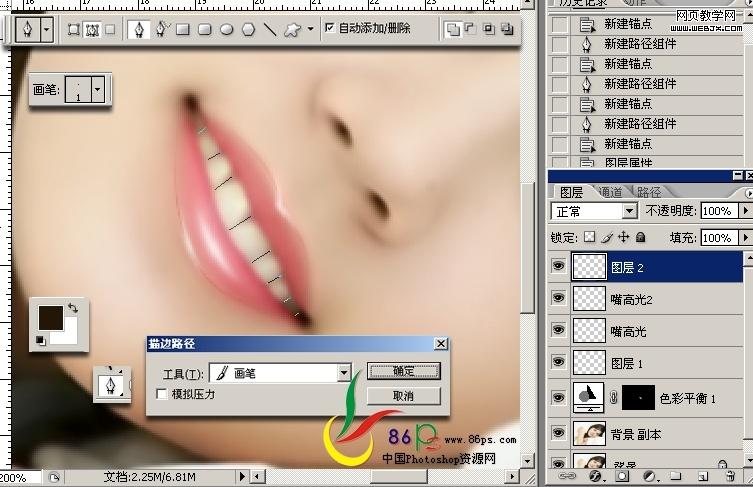Enable Simulate Pressure (模拟压力) checkbox
This screenshot has width=753, height=487.
coord(162,394)
